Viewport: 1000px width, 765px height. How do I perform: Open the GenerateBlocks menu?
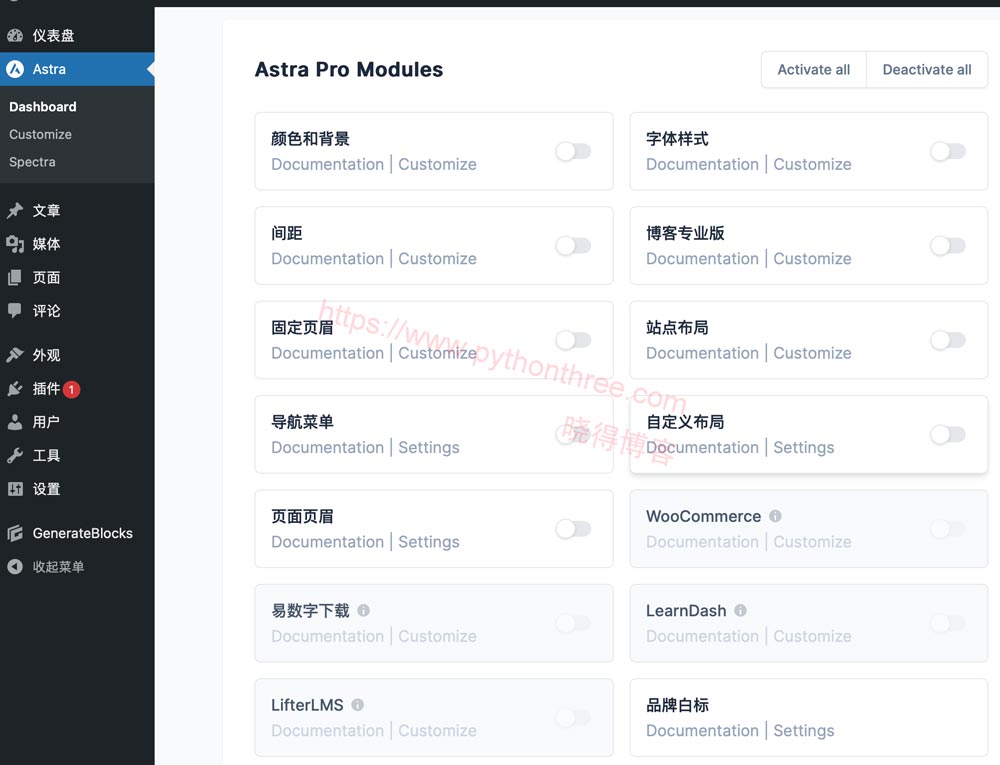click(x=77, y=533)
